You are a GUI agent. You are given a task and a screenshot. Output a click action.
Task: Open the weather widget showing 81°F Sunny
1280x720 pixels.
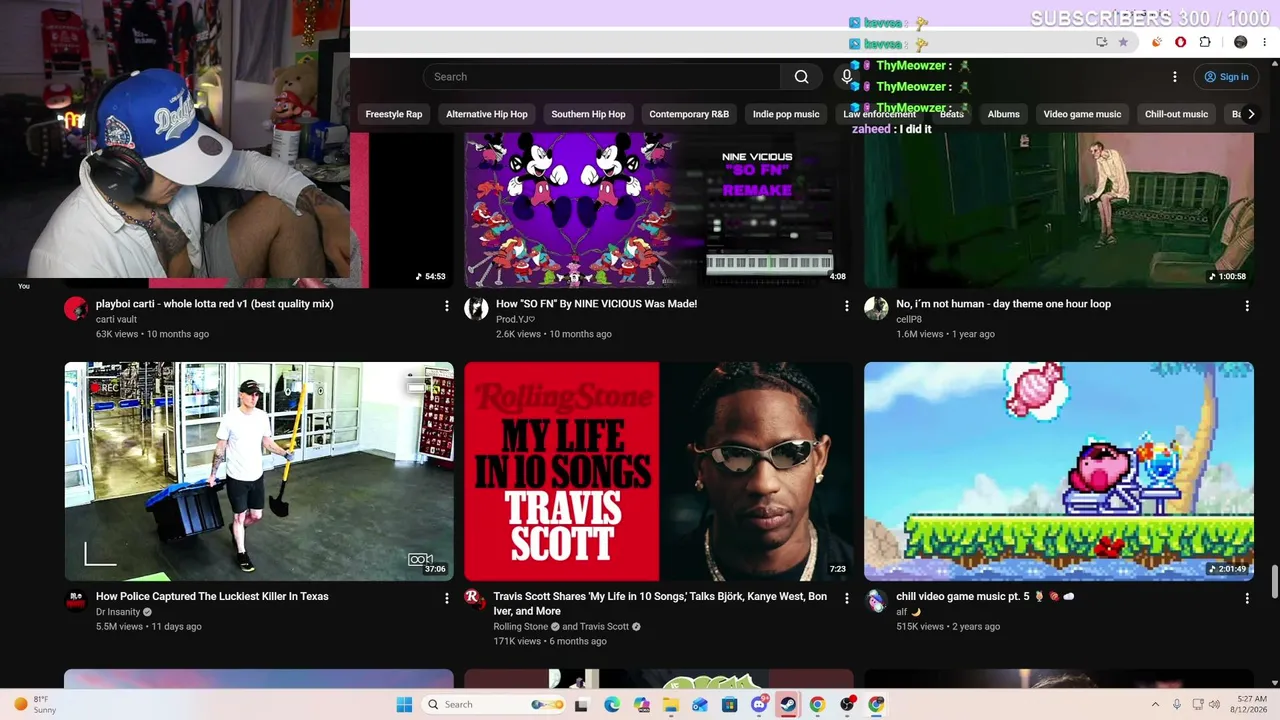click(34, 704)
